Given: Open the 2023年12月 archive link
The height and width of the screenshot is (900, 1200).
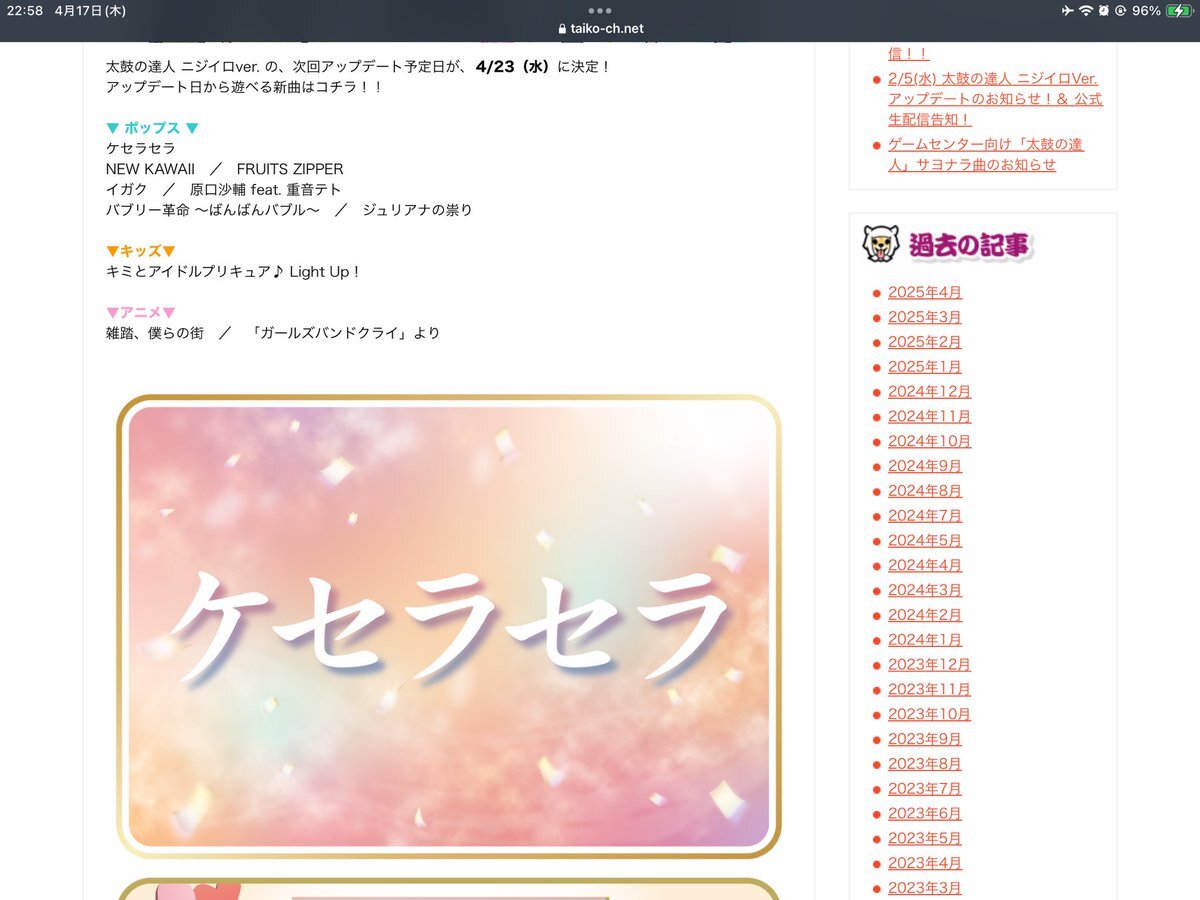Looking at the screenshot, I should tap(929, 665).
